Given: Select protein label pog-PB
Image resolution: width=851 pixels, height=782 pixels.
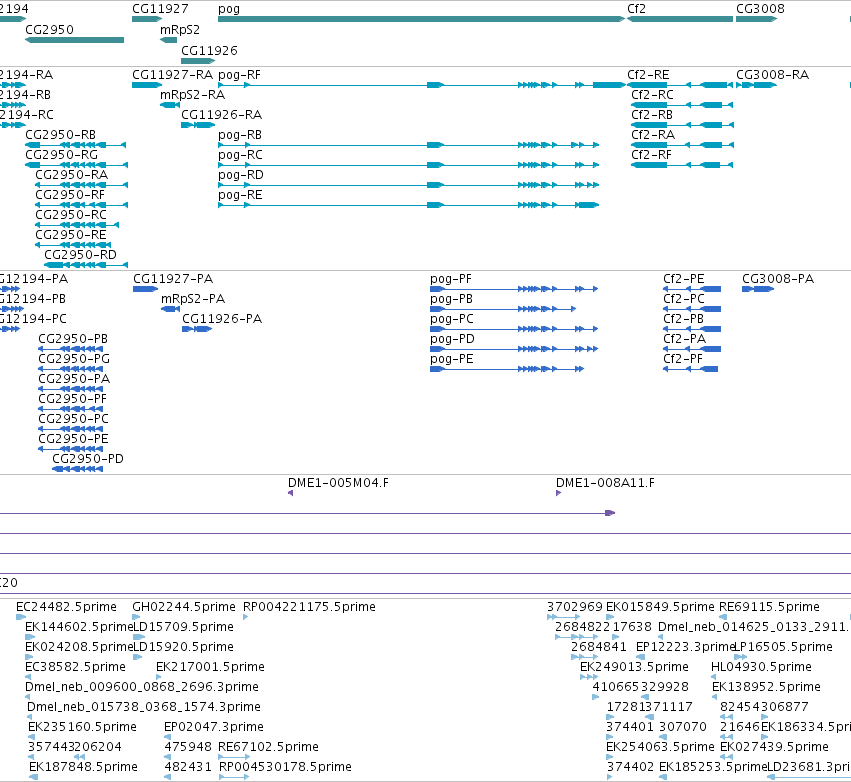Looking at the screenshot, I should tap(451, 299).
